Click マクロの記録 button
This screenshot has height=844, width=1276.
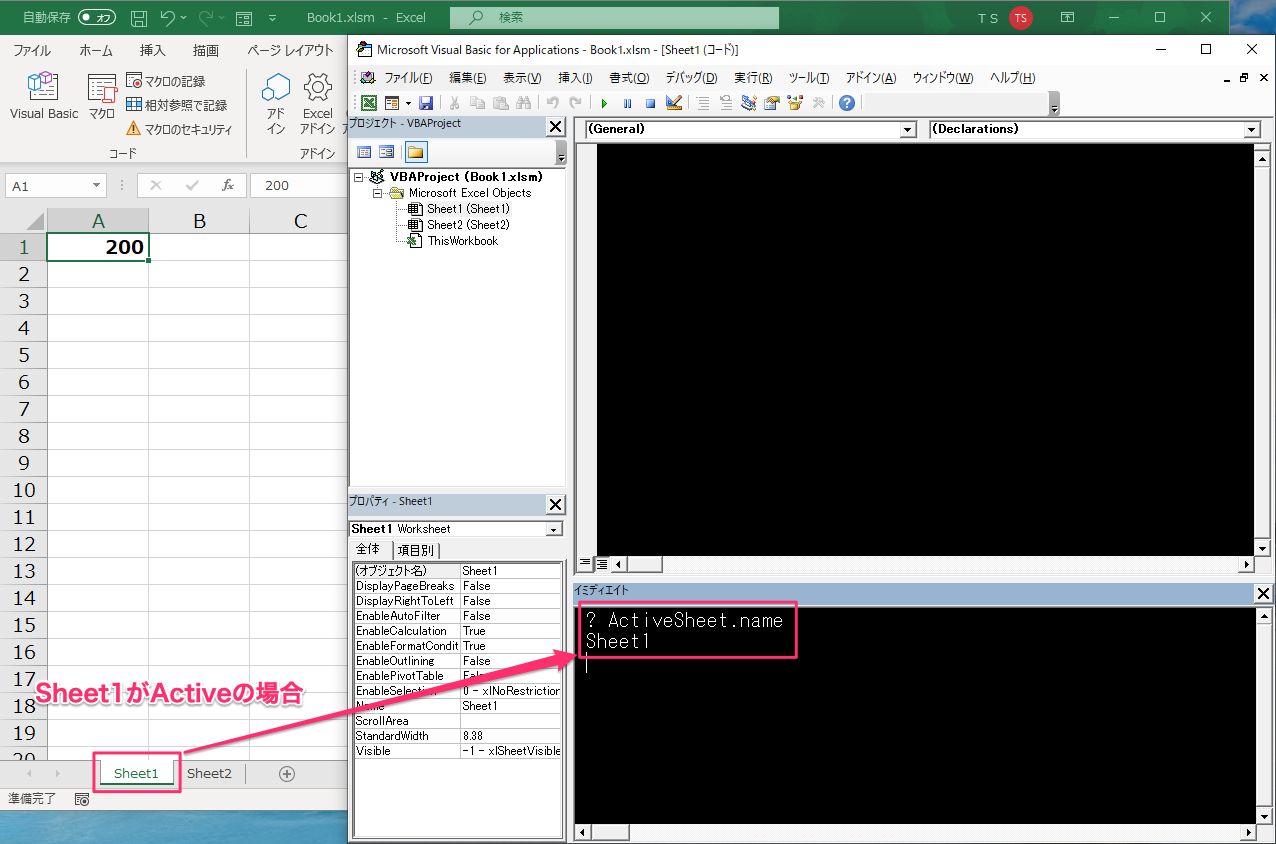(x=167, y=81)
